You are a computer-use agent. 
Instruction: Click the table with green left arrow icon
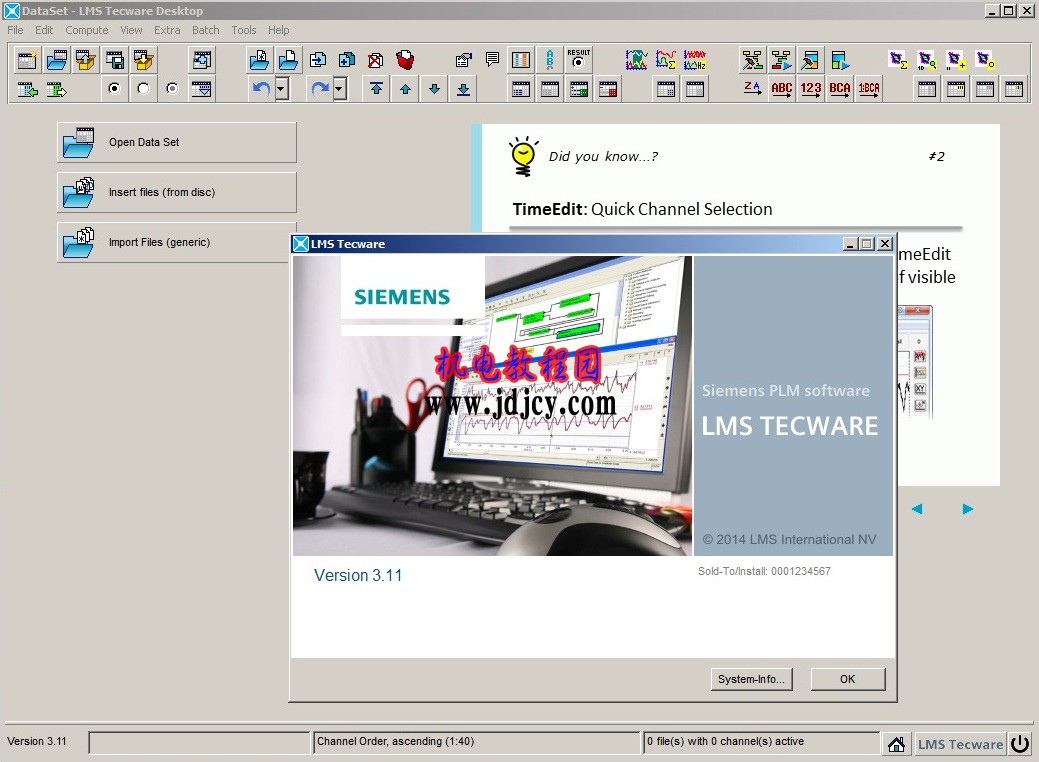coord(27,89)
